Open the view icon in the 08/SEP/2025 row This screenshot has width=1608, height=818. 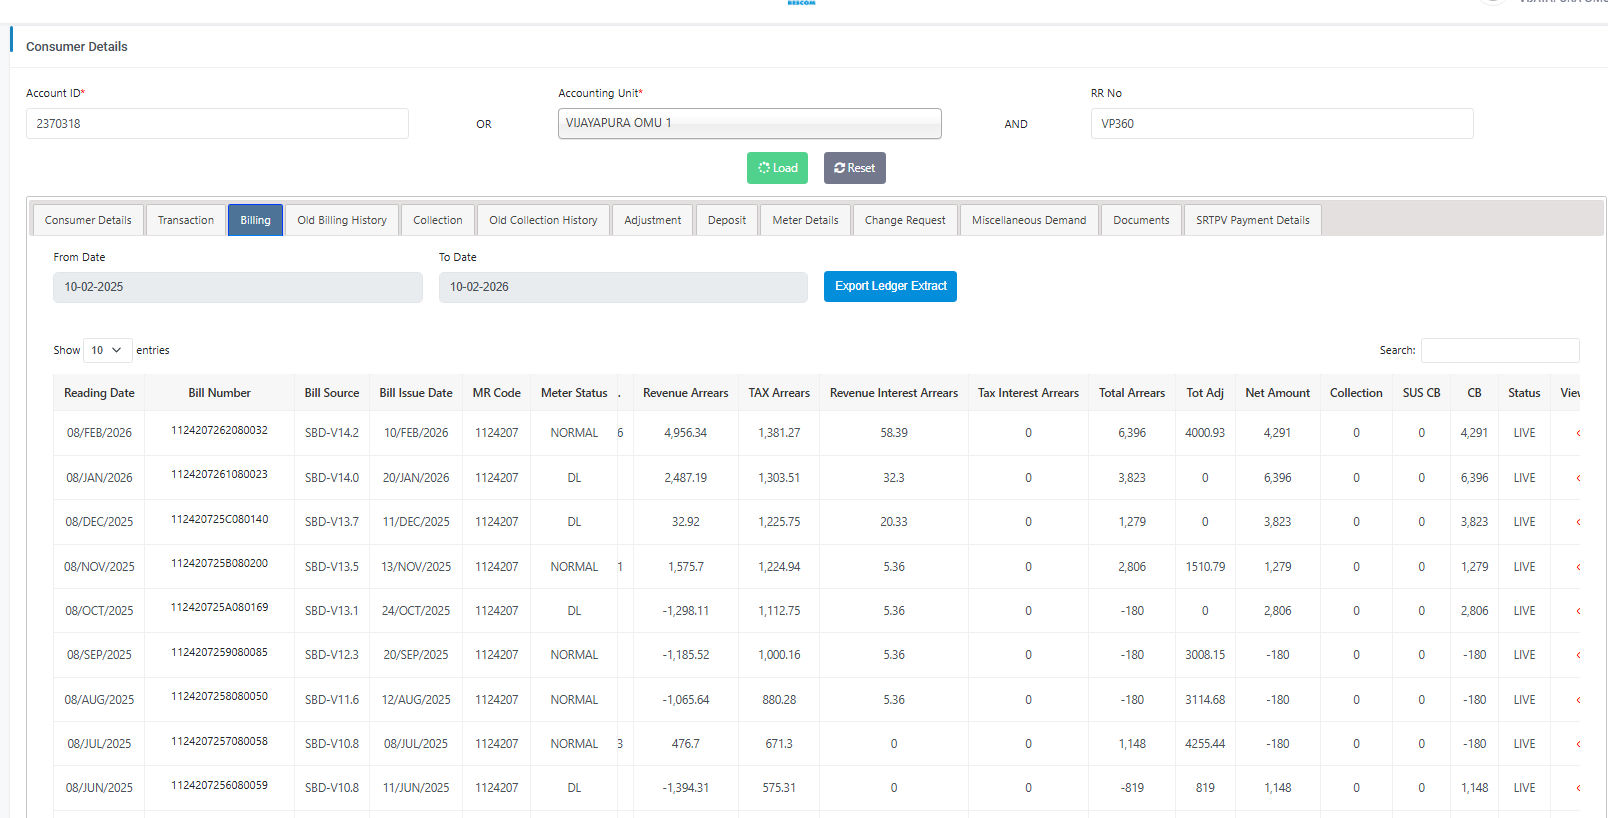1577,655
